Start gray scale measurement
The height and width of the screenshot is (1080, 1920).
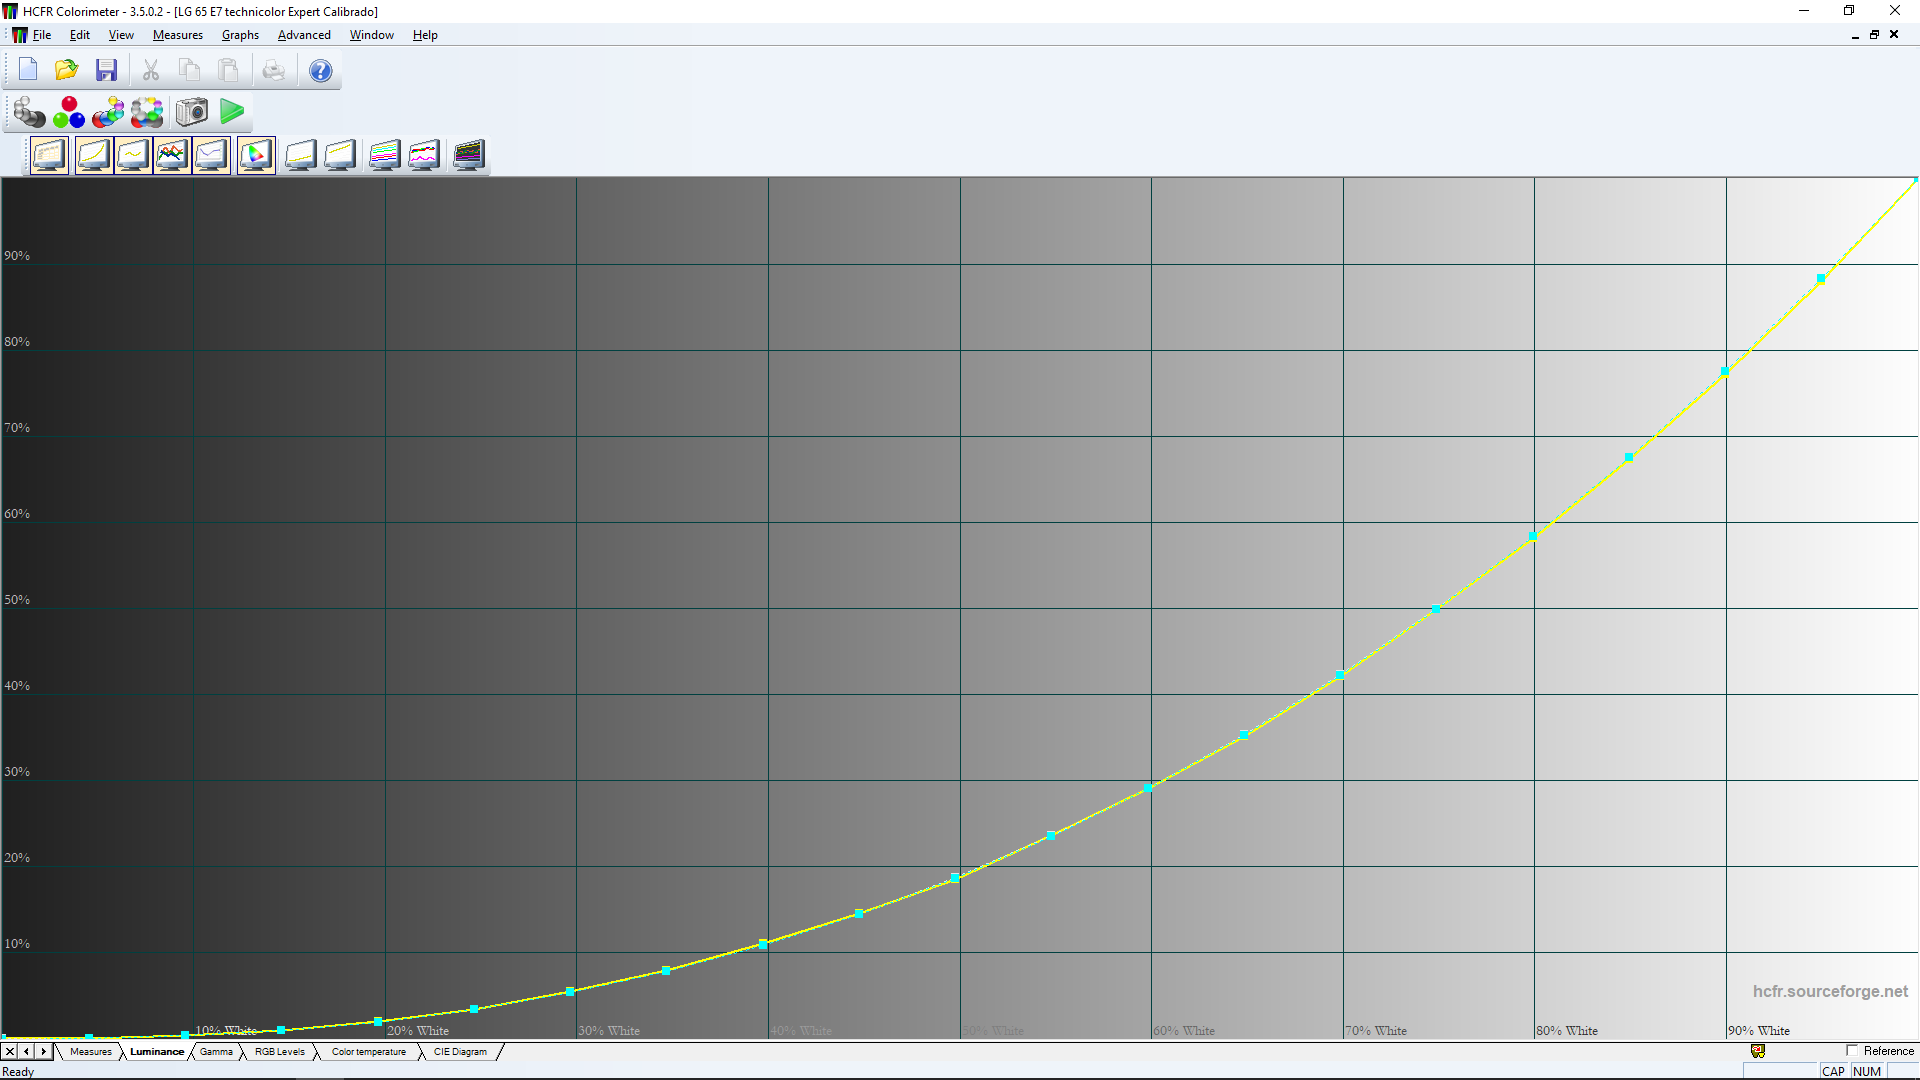(29, 113)
